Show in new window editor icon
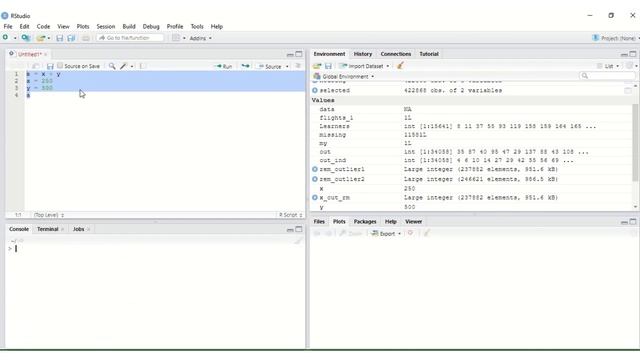The height and width of the screenshot is (360, 640). [x=36, y=66]
